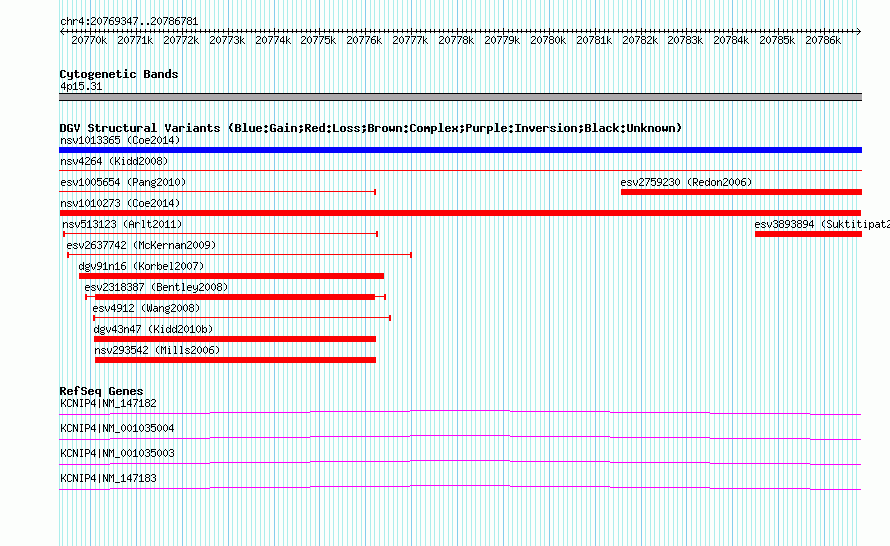Image resolution: width=890 pixels, height=546 pixels.
Task: Click the 20783k ruler tick label
Action: coord(686,40)
